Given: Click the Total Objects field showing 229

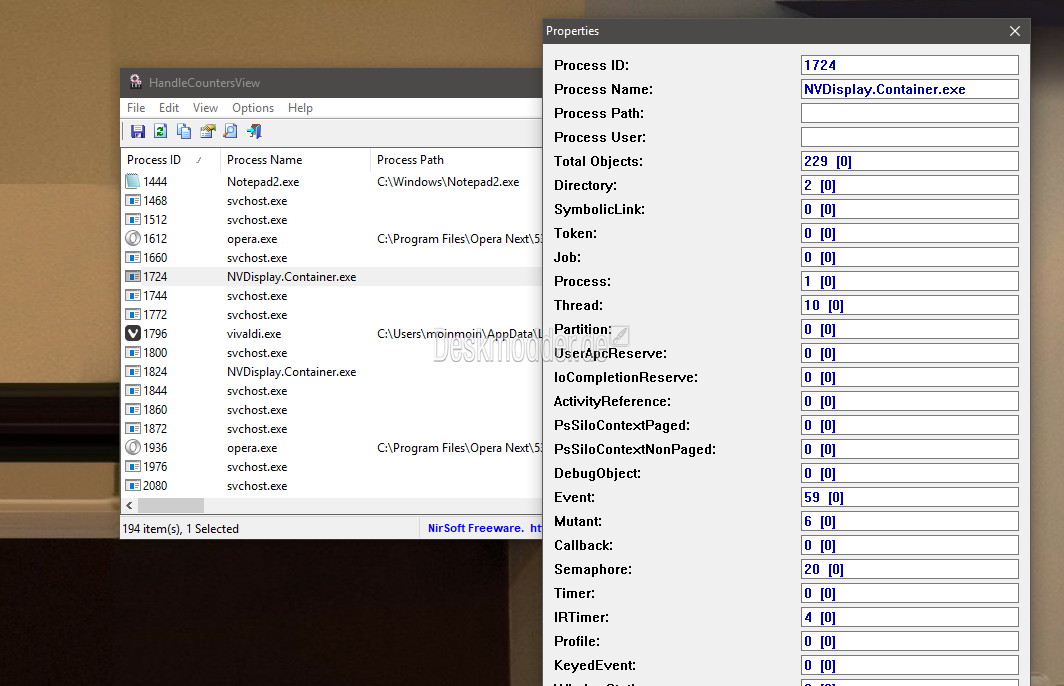Looking at the screenshot, I should click(909, 161).
